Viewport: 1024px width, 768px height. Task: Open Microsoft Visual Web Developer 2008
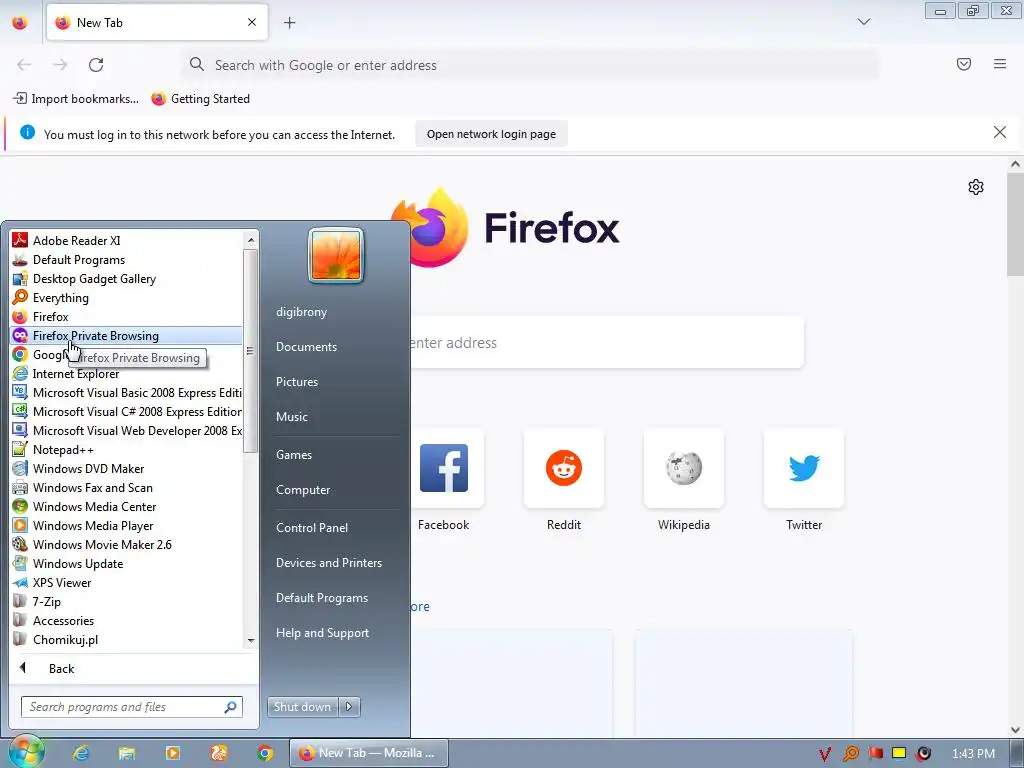126,430
